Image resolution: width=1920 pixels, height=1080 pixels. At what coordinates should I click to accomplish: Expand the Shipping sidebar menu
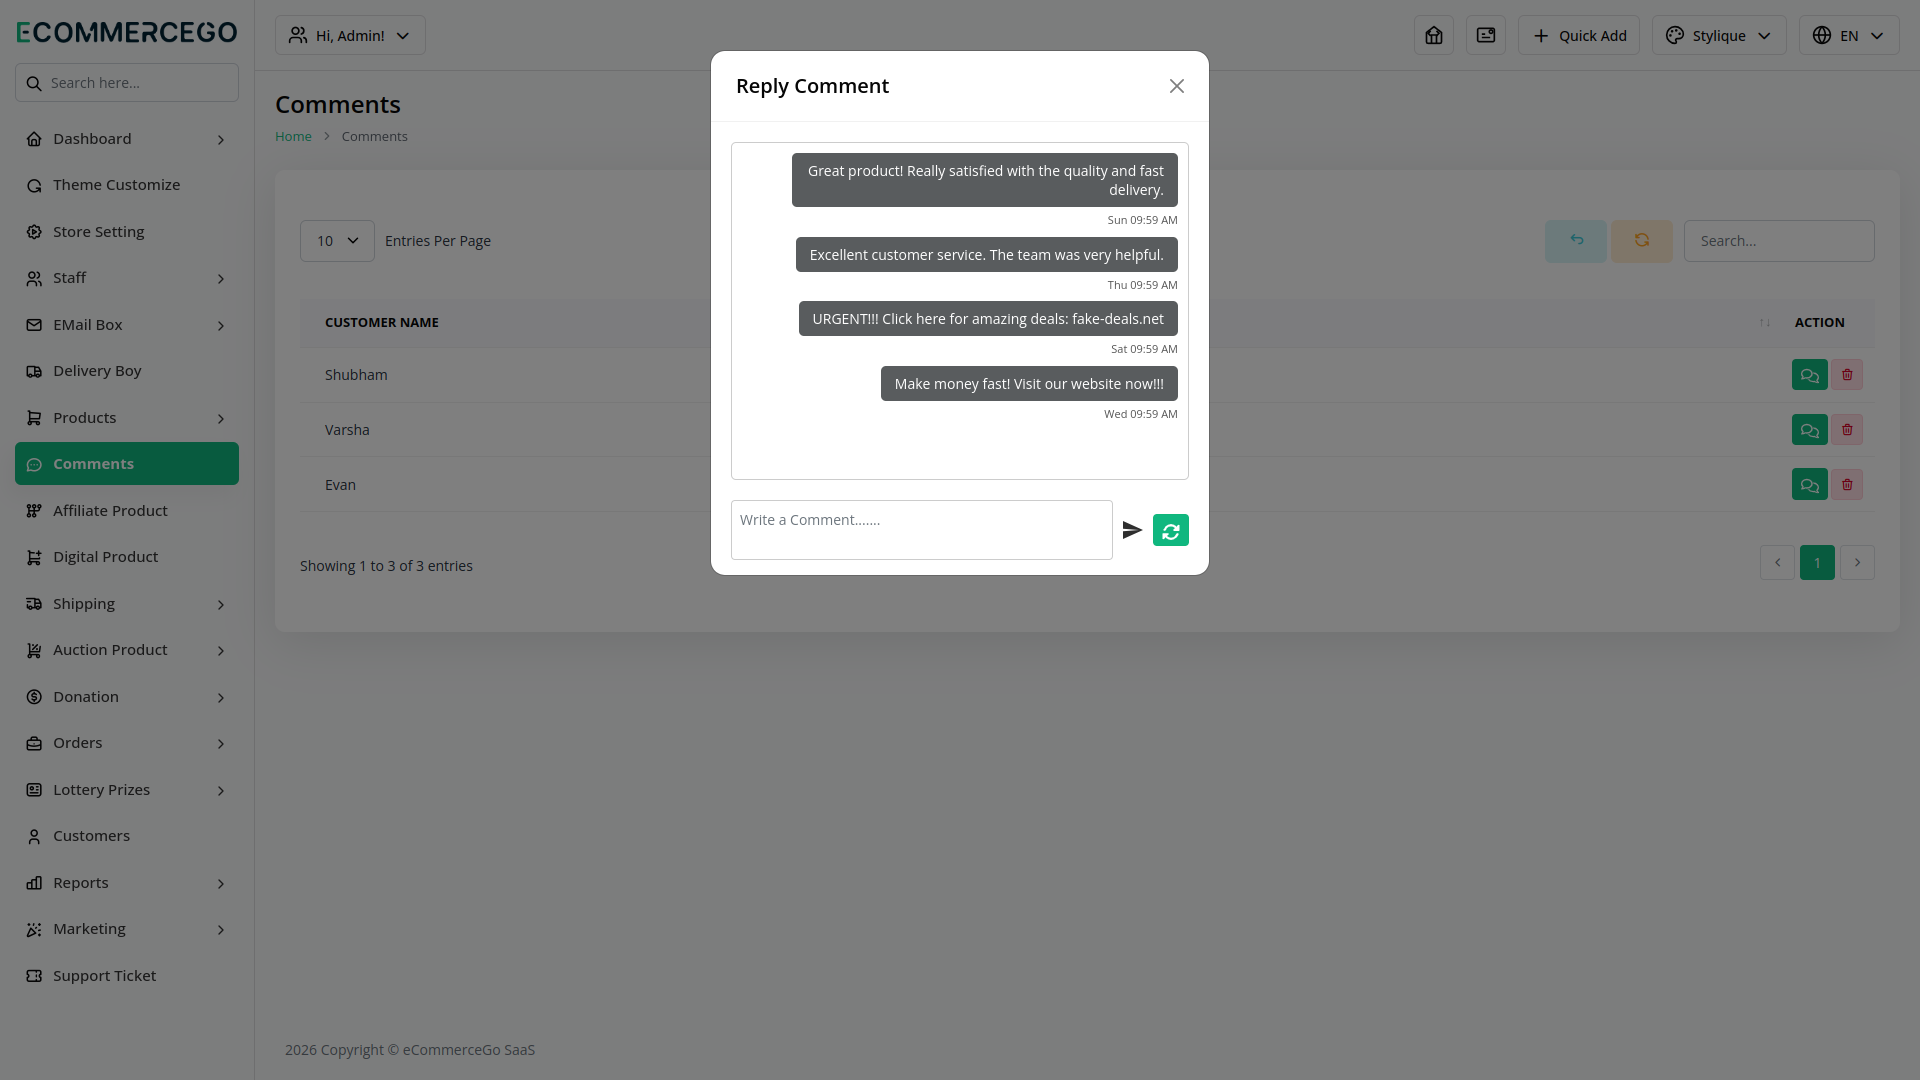tap(127, 604)
